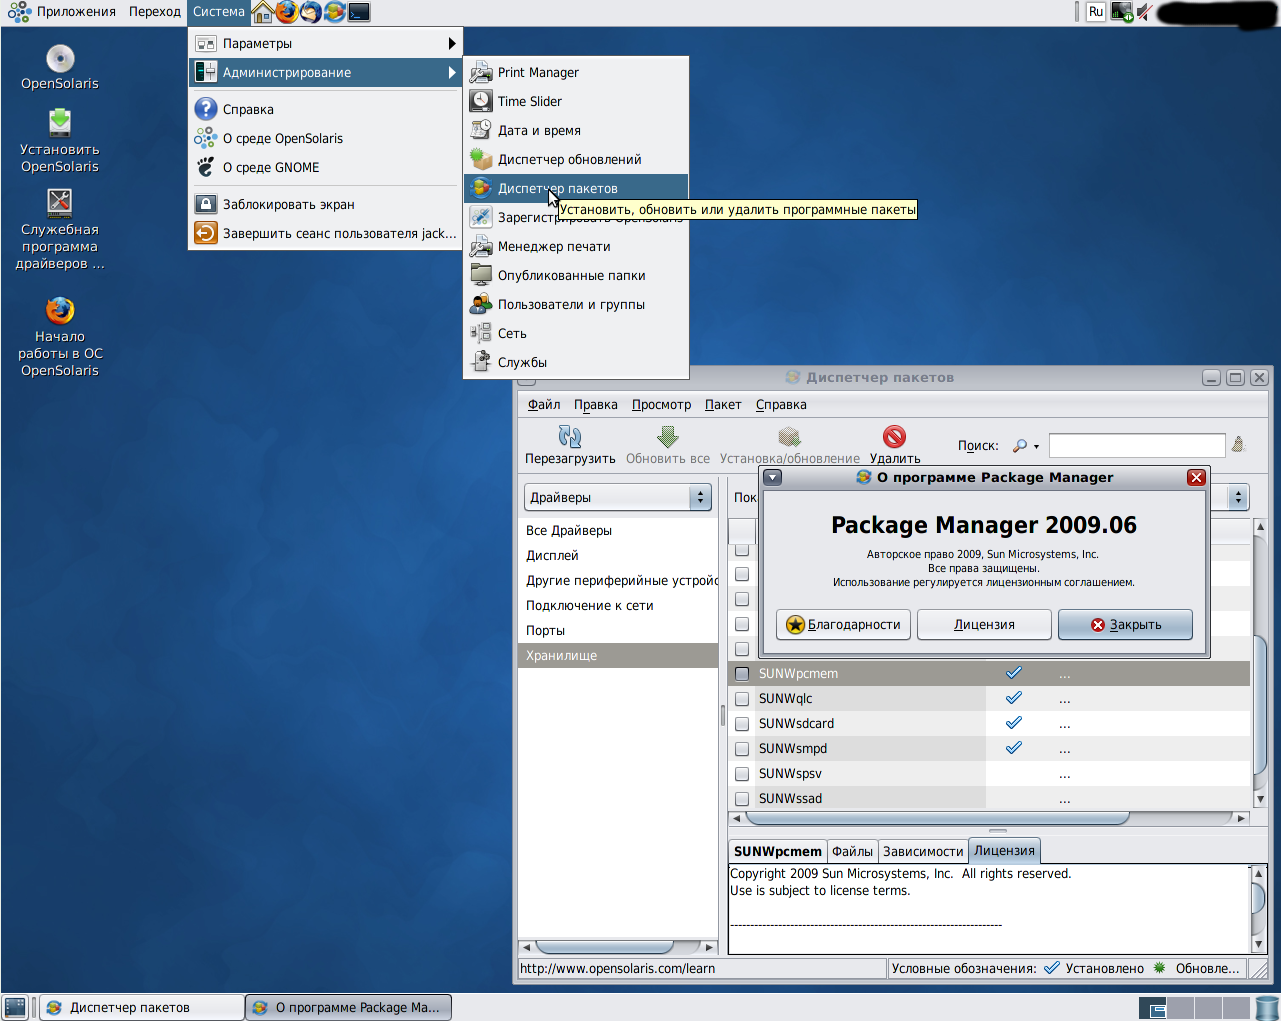Viewport: 1281px width, 1021px height.
Task: Click inside the Поиск search field
Action: click(x=1136, y=446)
